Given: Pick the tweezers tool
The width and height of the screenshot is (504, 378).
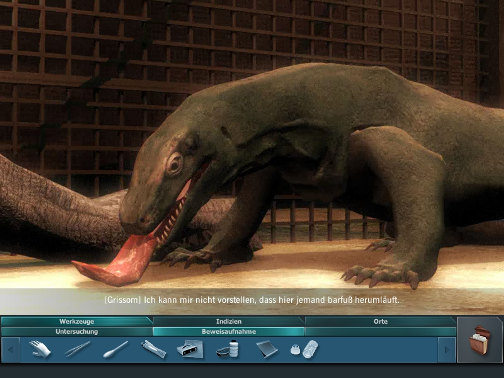Looking at the screenshot, I should tap(77, 349).
